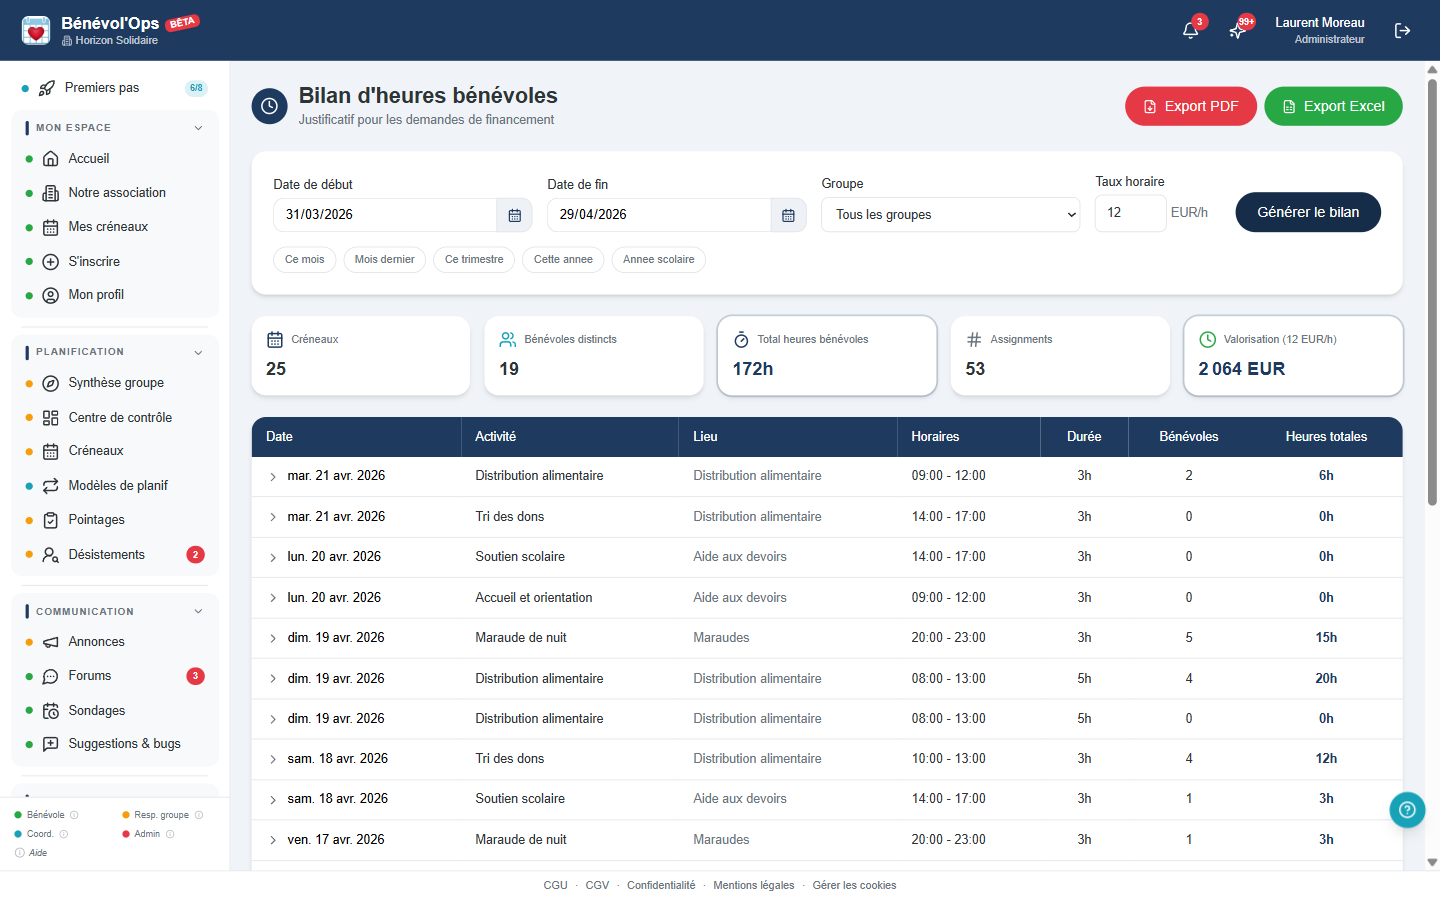This screenshot has width=1440, height=900.
Task: Click the Suggestions & bugs message icon
Action: 51,744
